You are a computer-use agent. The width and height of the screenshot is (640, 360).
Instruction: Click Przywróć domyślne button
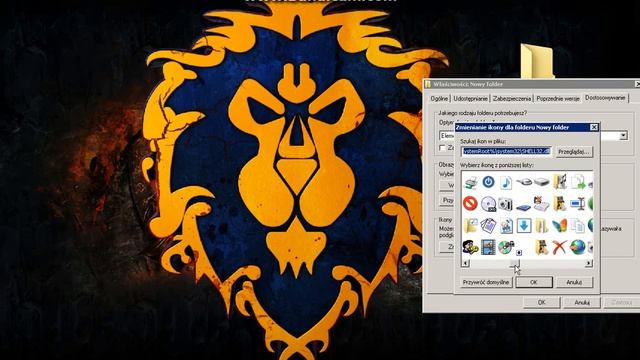click(486, 282)
